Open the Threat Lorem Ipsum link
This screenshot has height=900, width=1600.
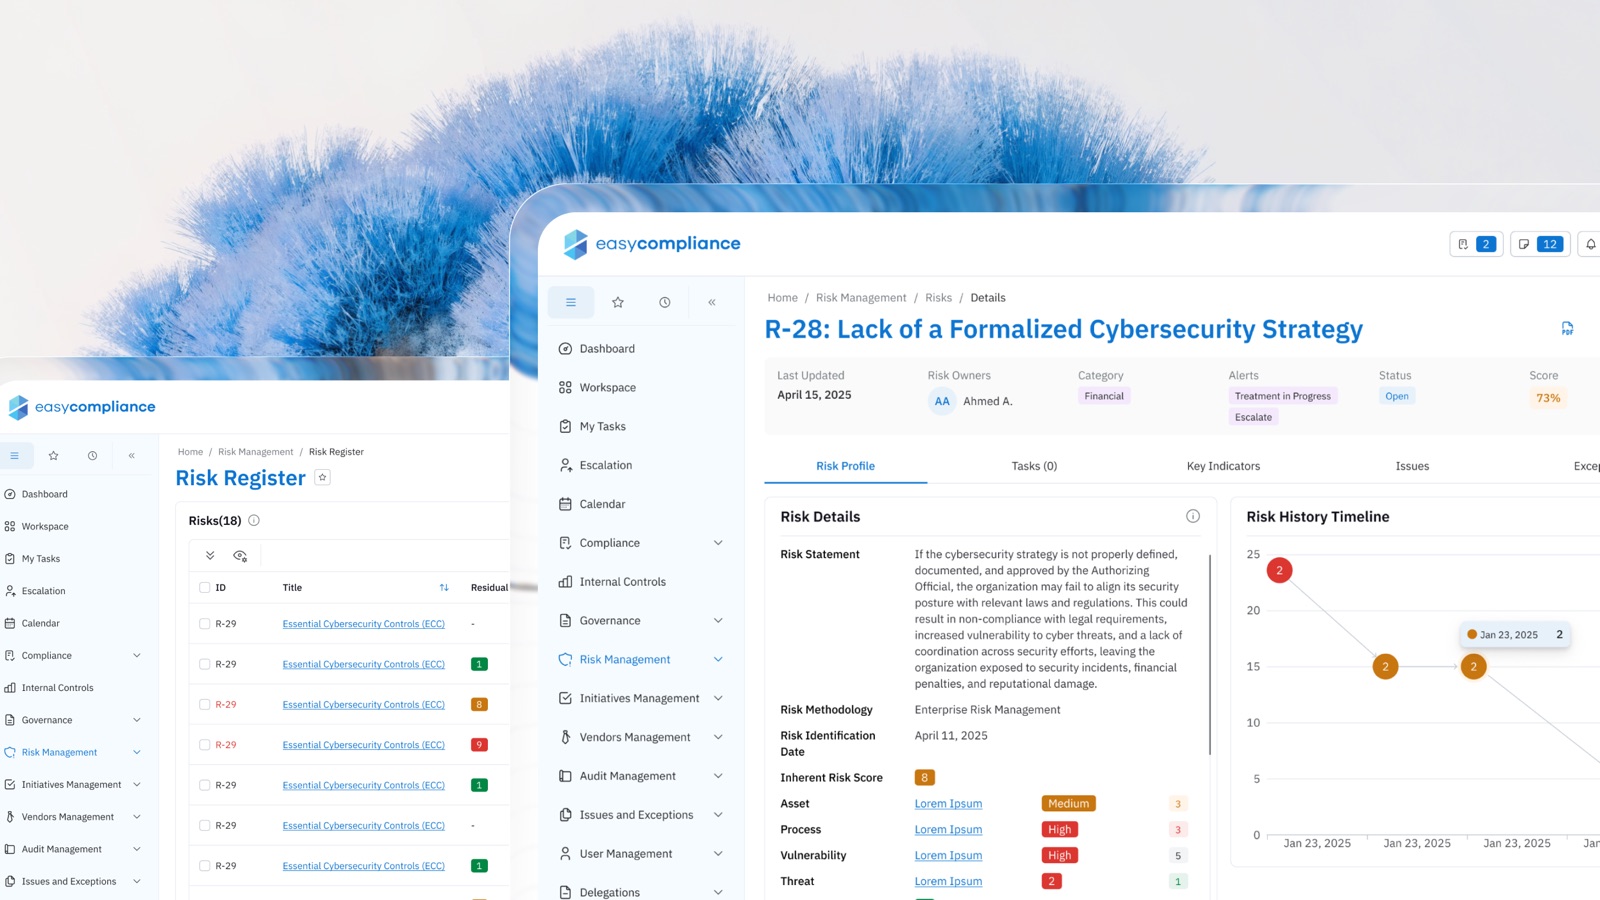pos(948,882)
